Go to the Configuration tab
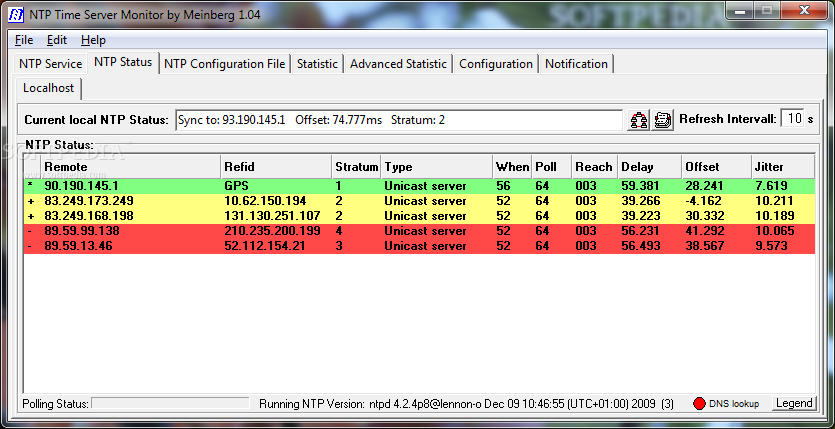The image size is (835, 429). (x=496, y=64)
